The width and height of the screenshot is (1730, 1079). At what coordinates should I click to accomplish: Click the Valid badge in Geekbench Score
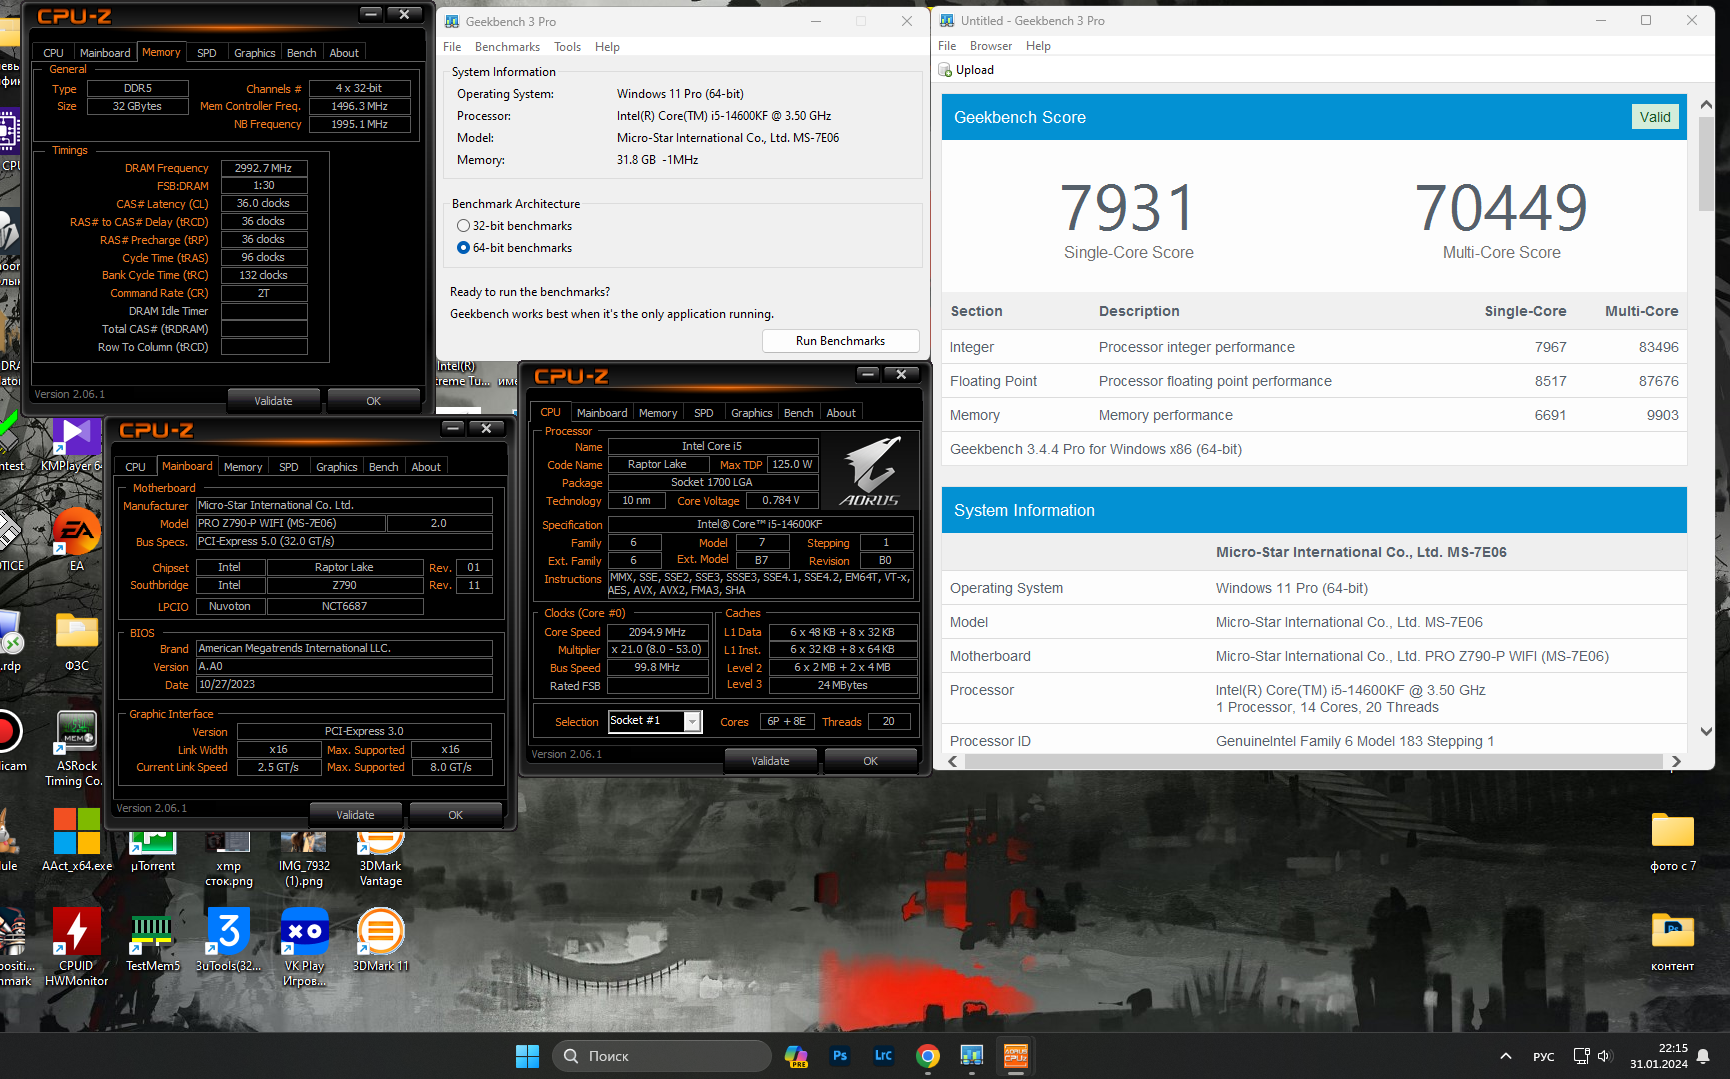click(1655, 117)
